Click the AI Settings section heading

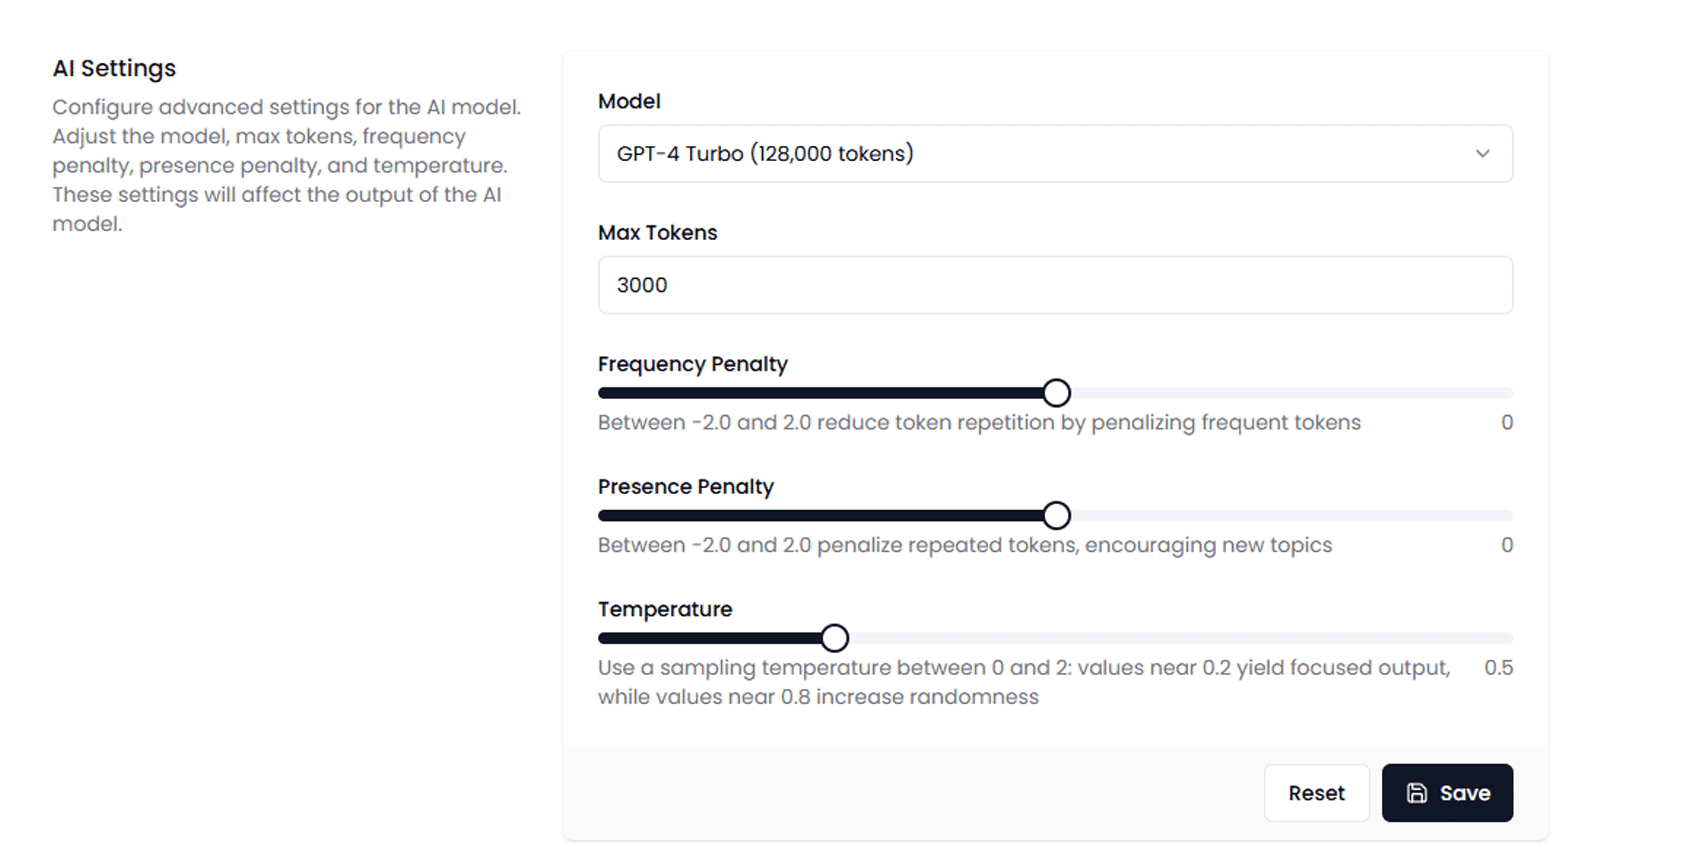point(114,68)
